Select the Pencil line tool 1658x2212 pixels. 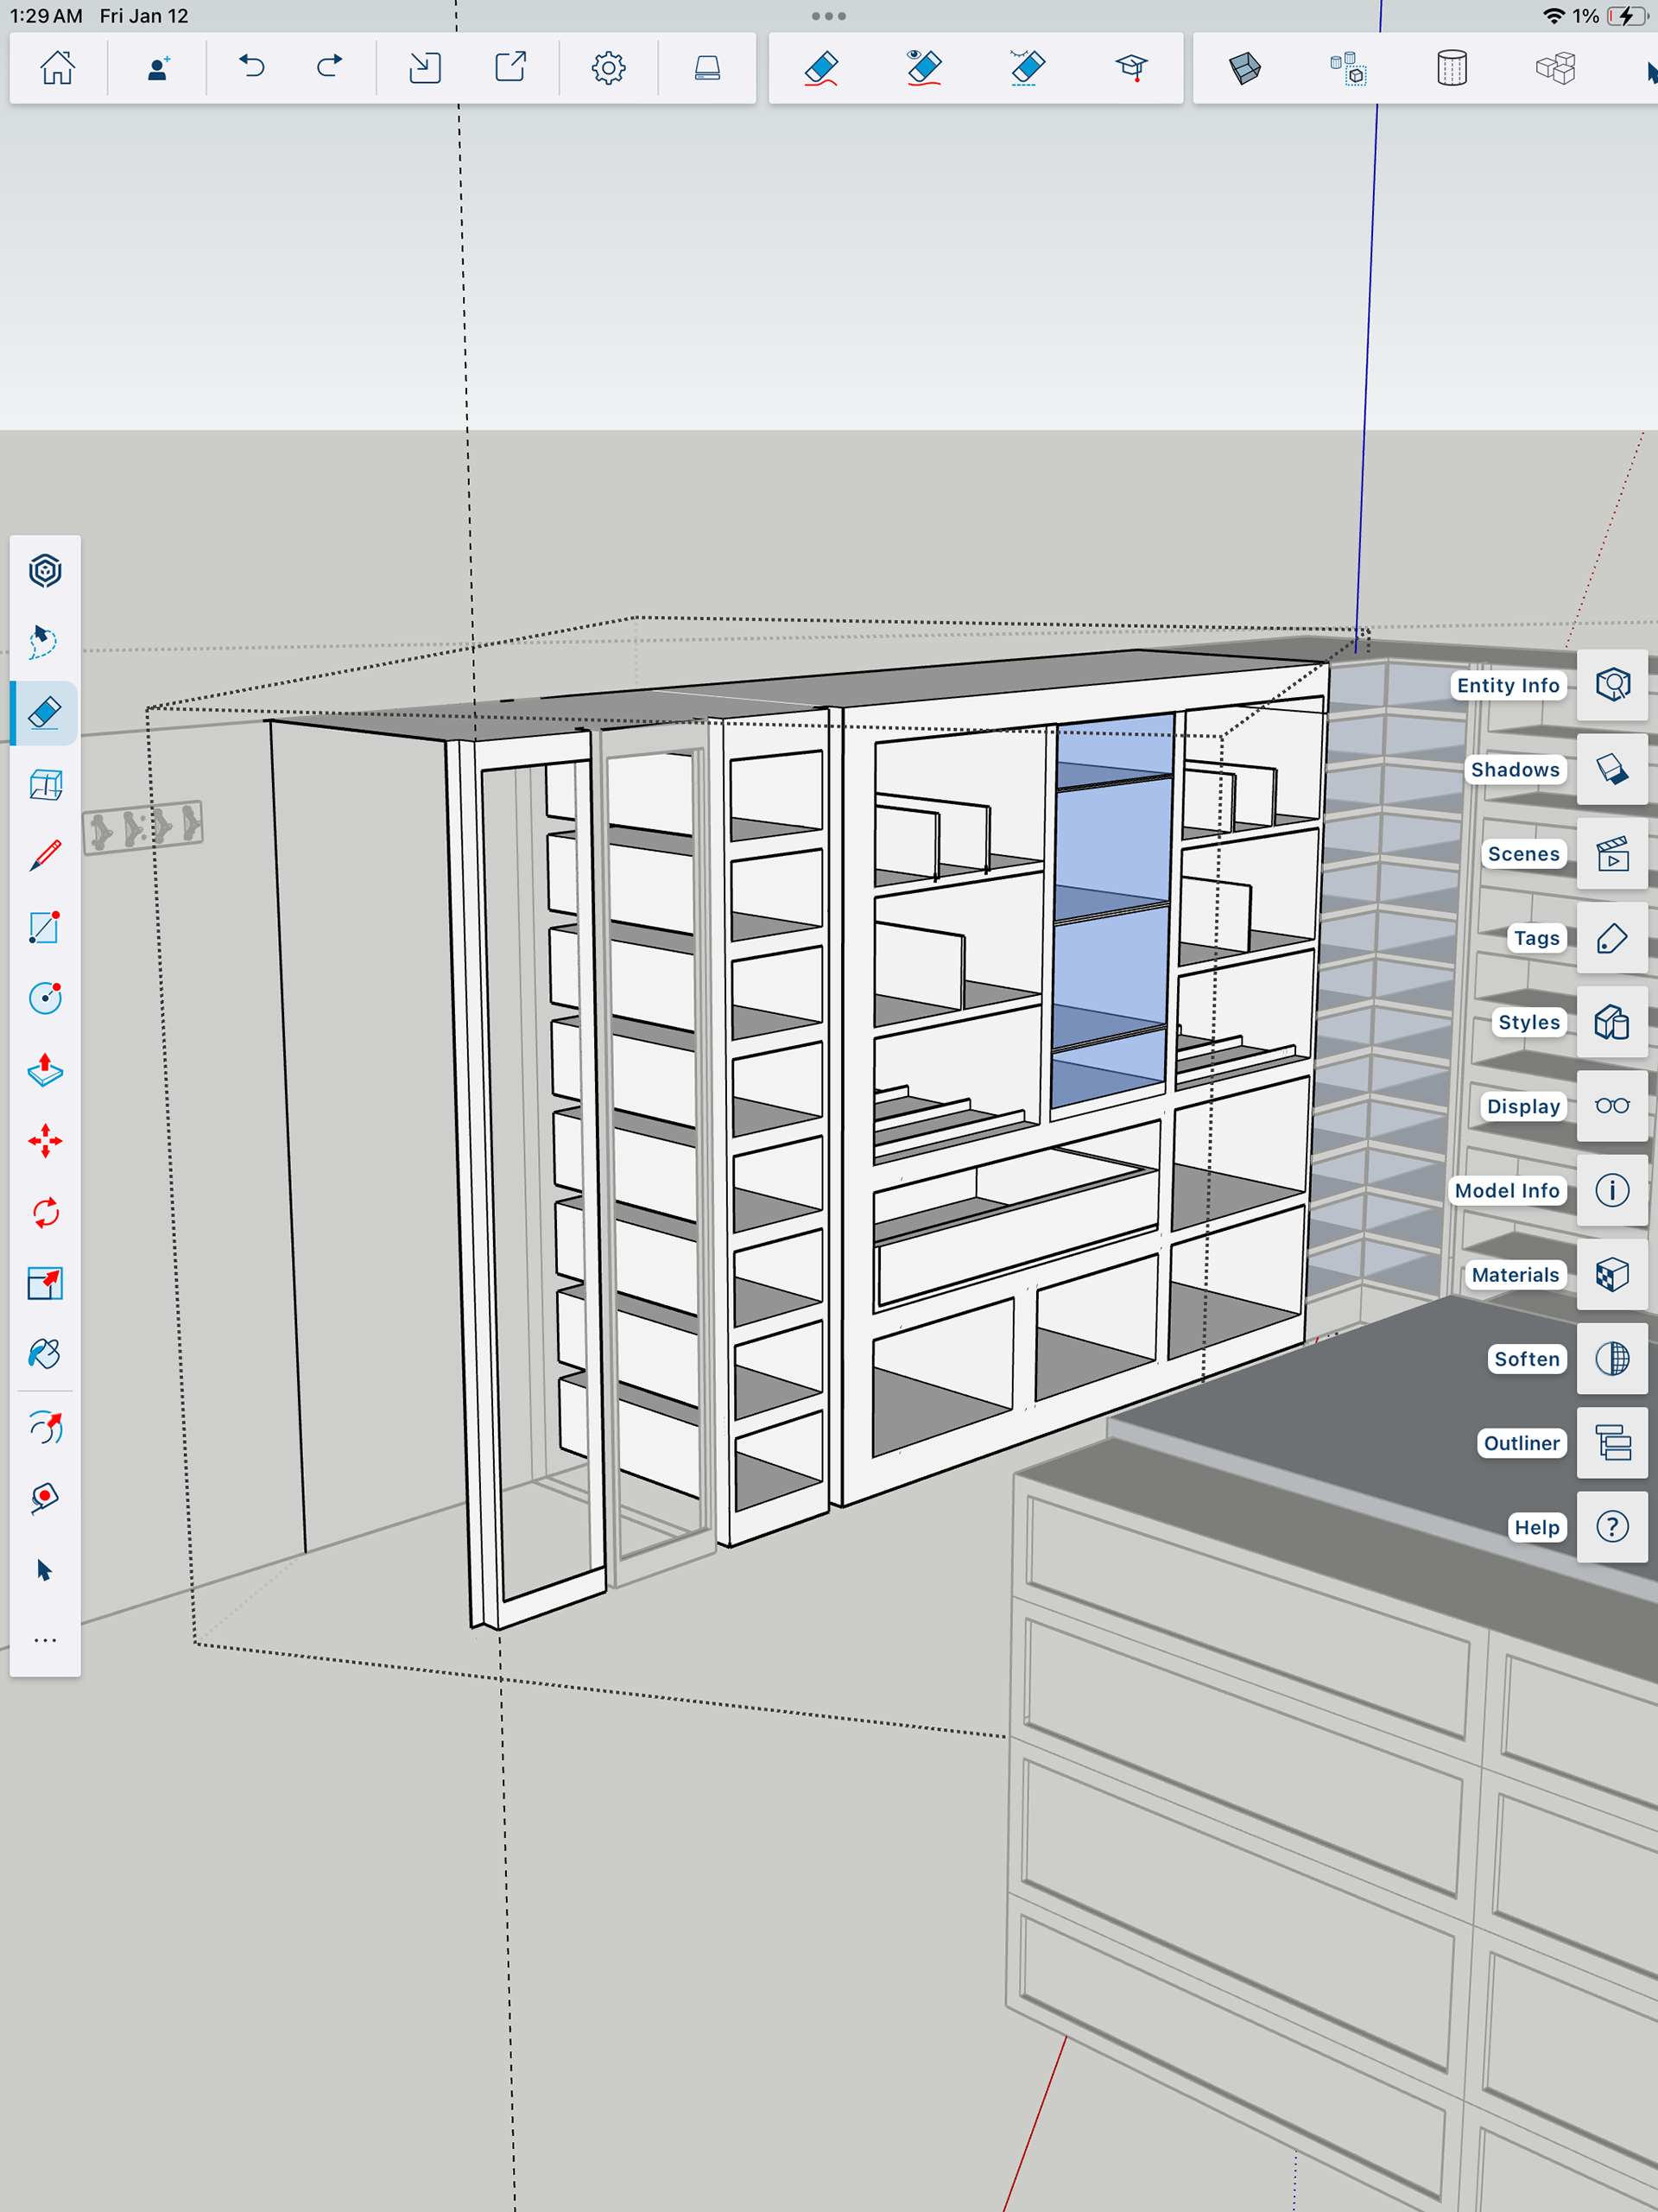click(x=45, y=856)
